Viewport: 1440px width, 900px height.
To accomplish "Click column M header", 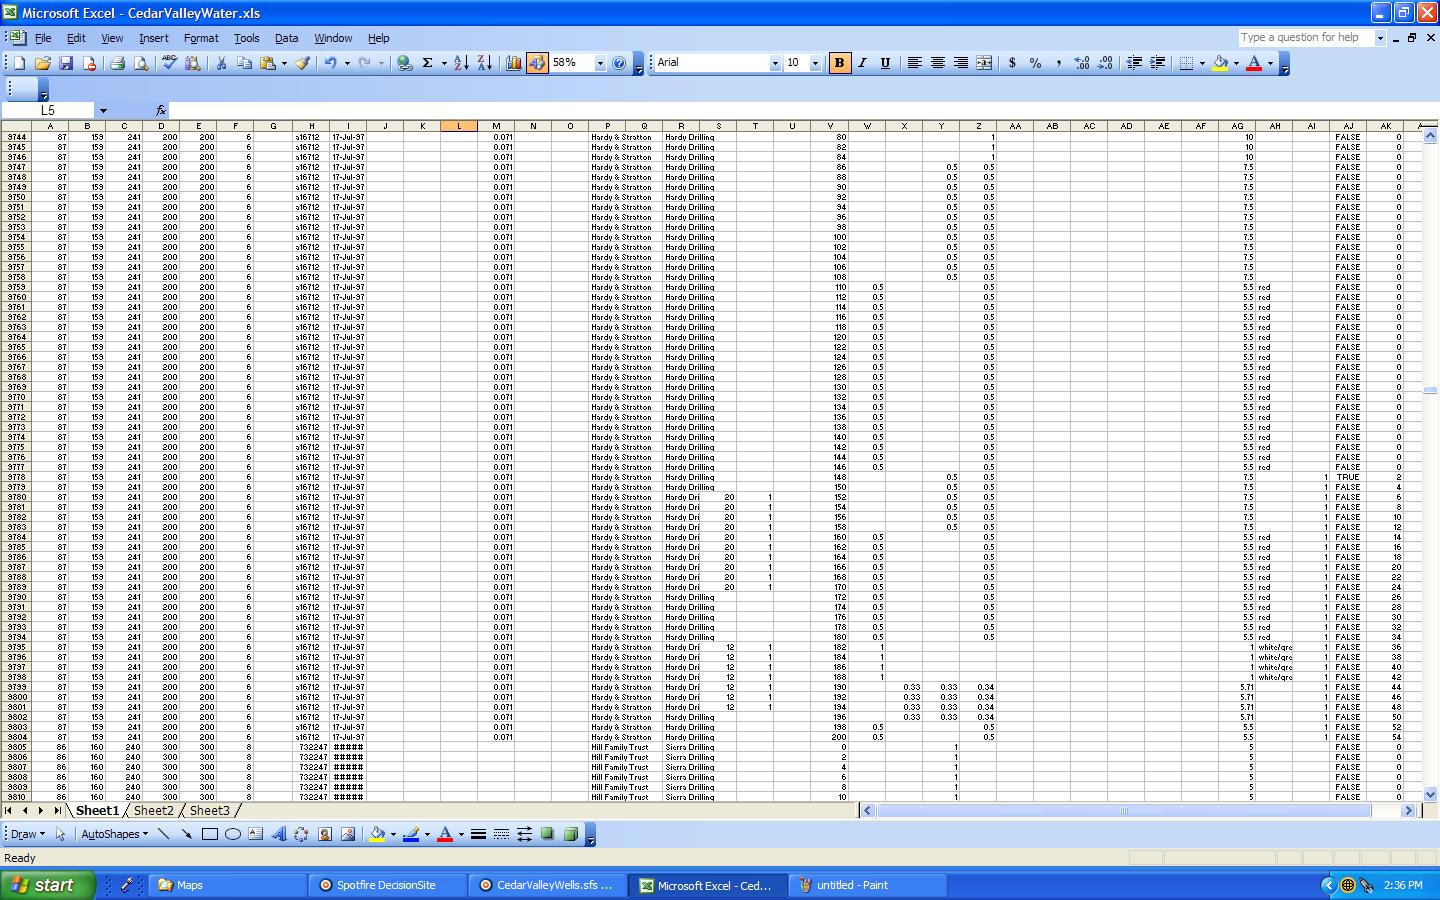I will [496, 126].
